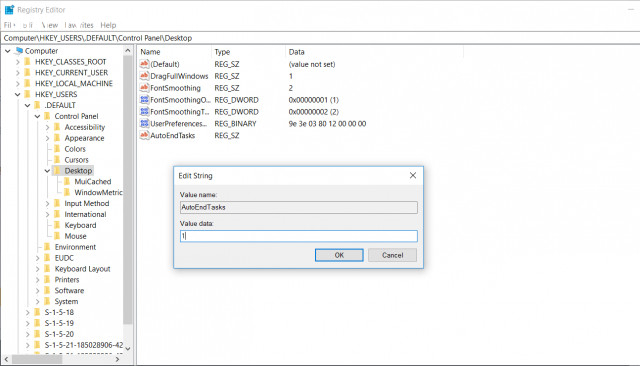
Task: Expand the HKEY_LOCAL_MACHINE key
Action: coord(18,84)
